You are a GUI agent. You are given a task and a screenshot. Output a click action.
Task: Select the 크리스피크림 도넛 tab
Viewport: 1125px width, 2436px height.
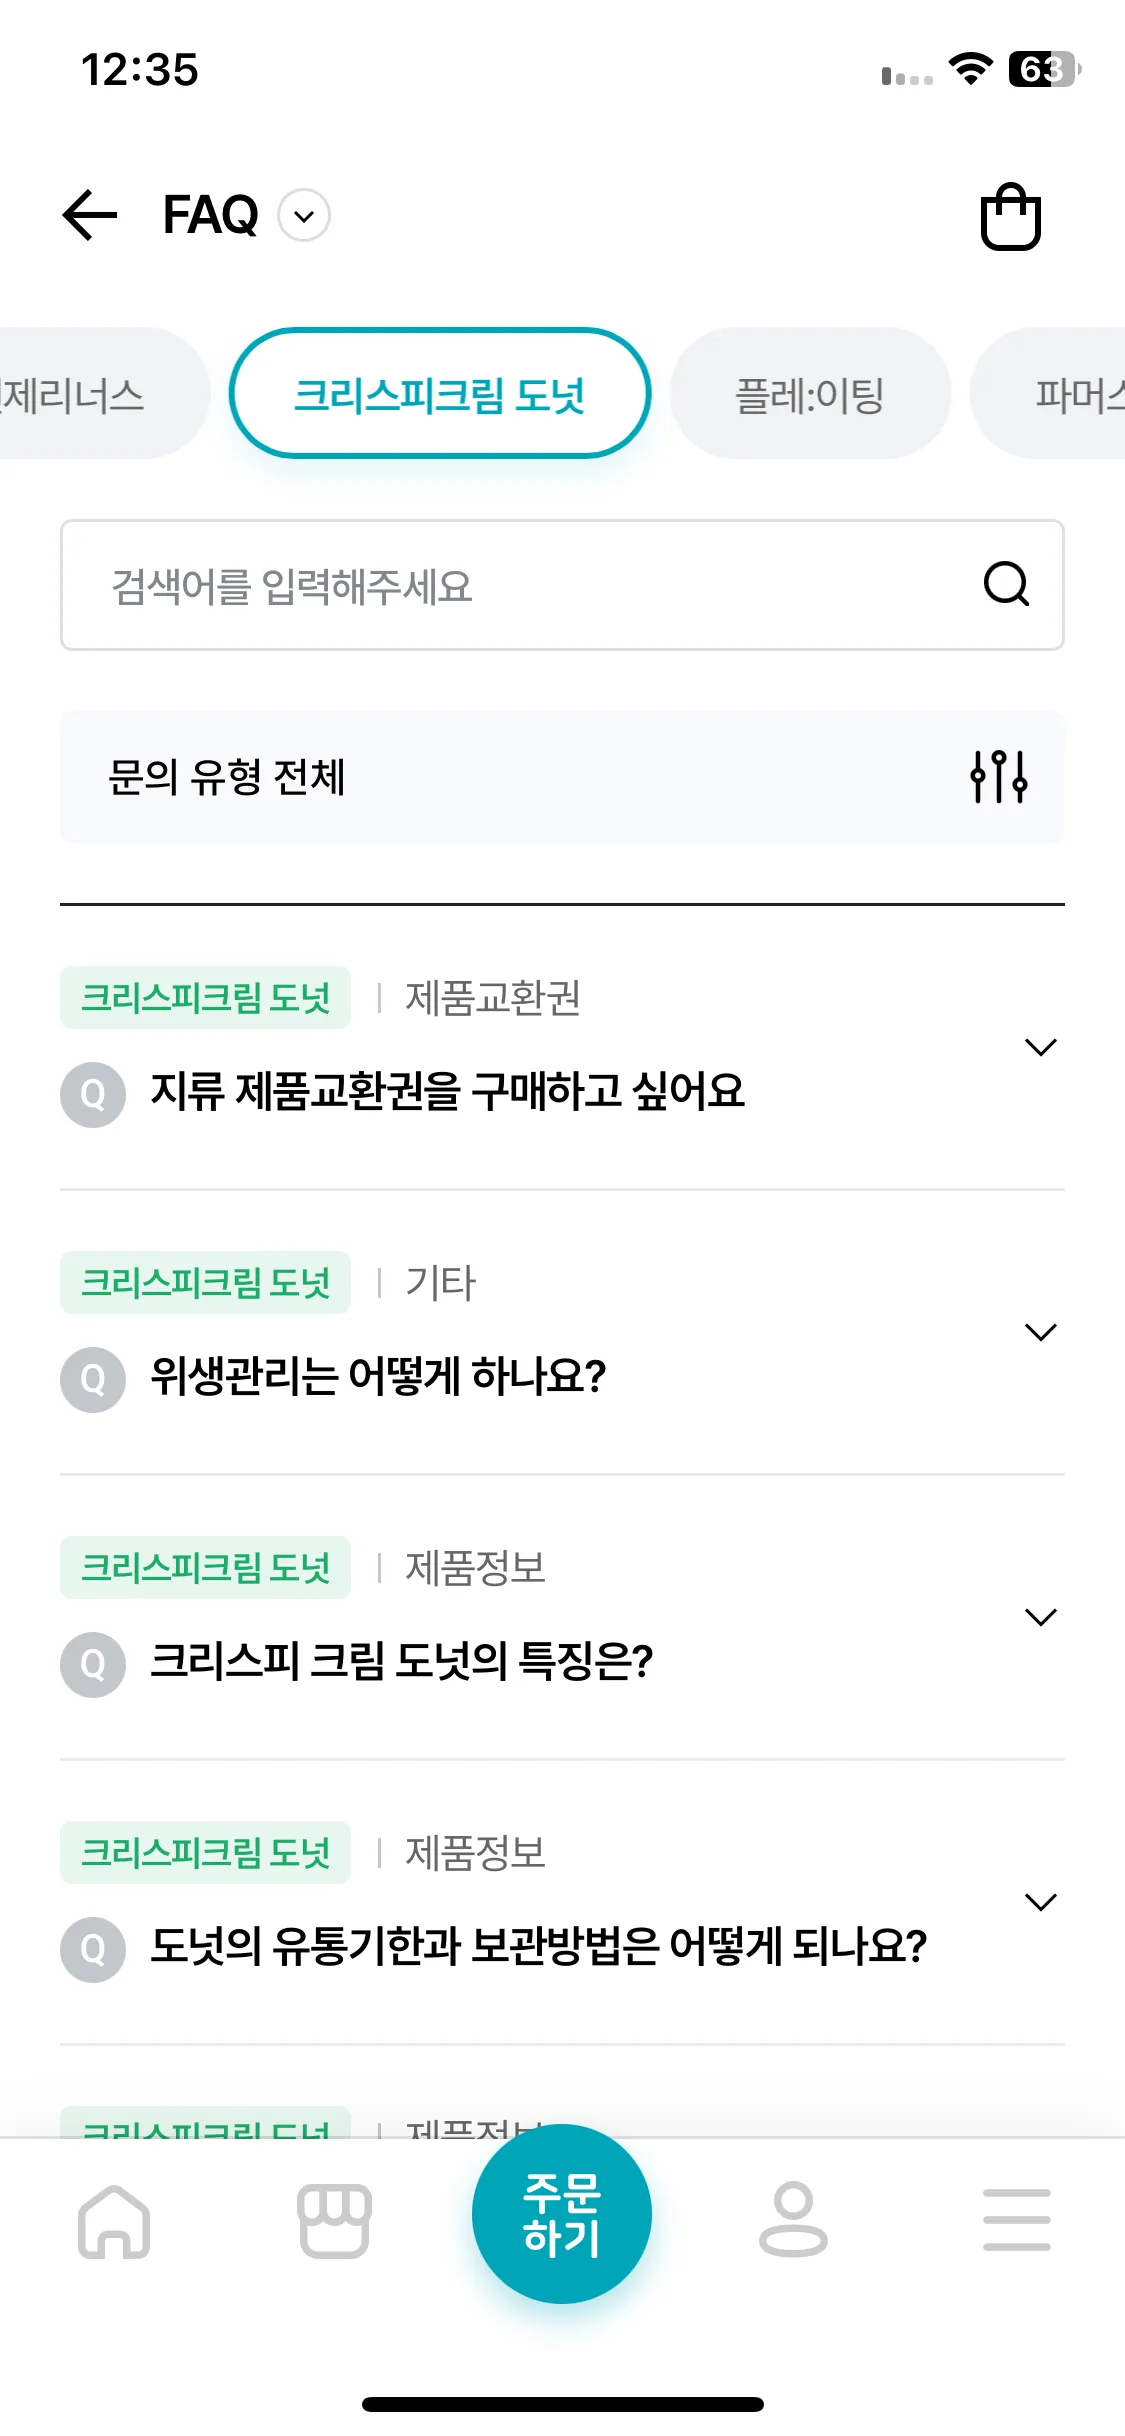coord(440,393)
